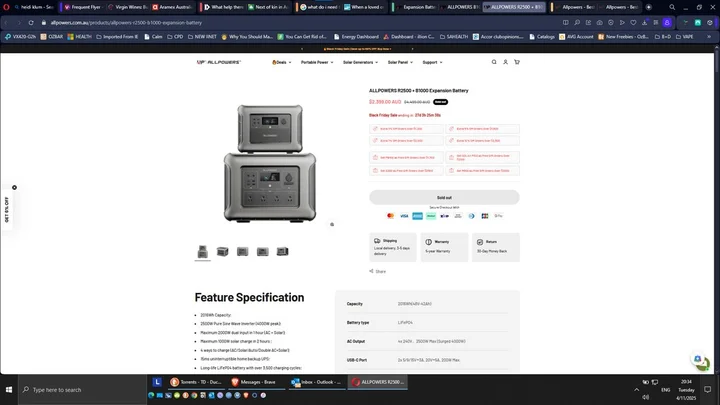Screen dimensions: 720x405
Task: Show more bookmarks with the chevron
Action: [x=709, y=36]
